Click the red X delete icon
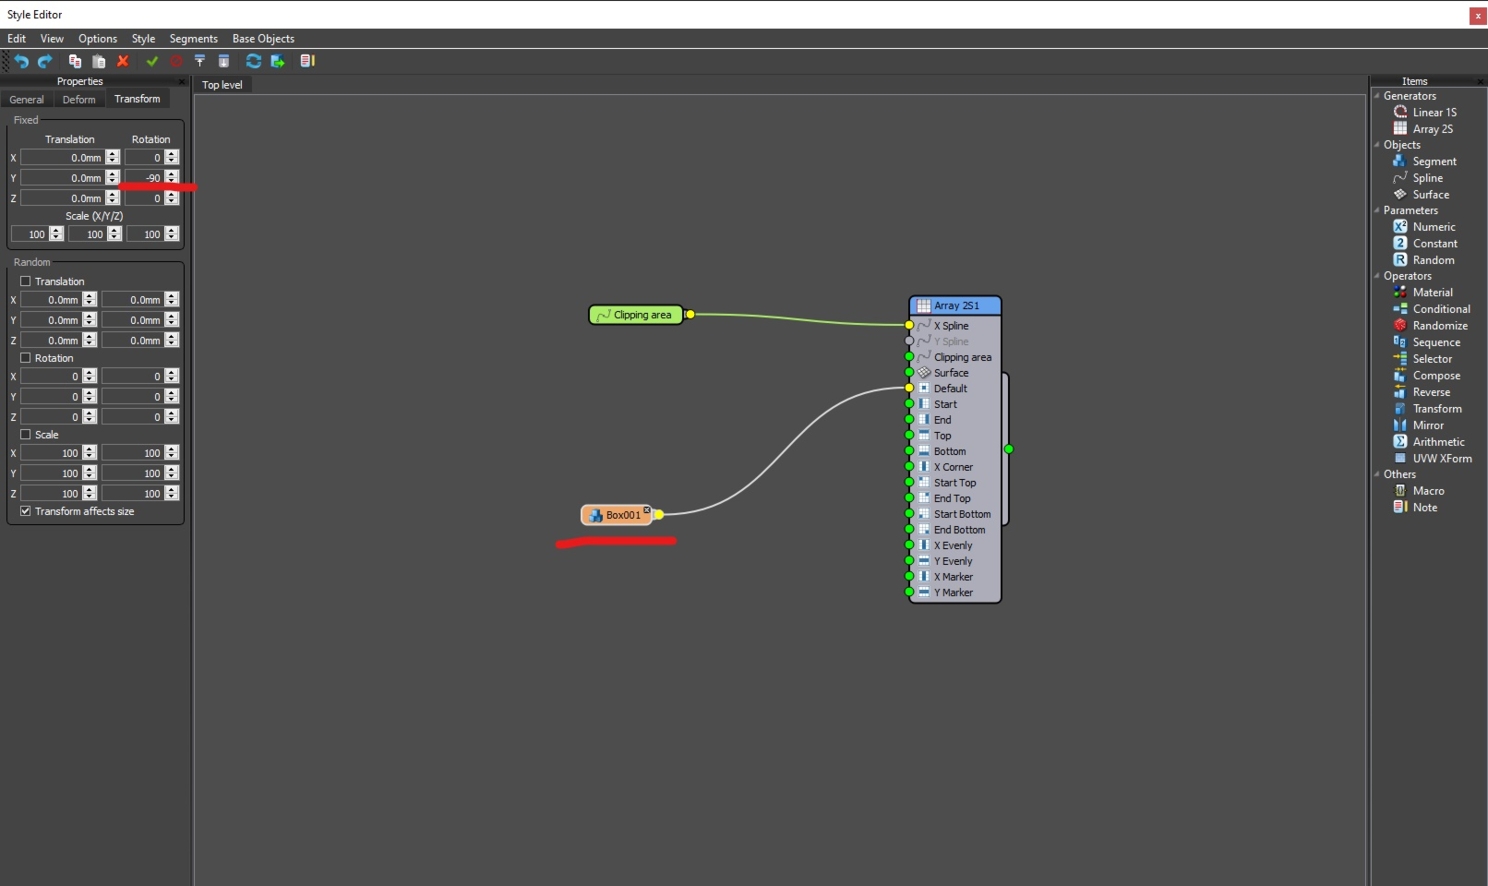This screenshot has width=1488, height=886. [x=123, y=61]
